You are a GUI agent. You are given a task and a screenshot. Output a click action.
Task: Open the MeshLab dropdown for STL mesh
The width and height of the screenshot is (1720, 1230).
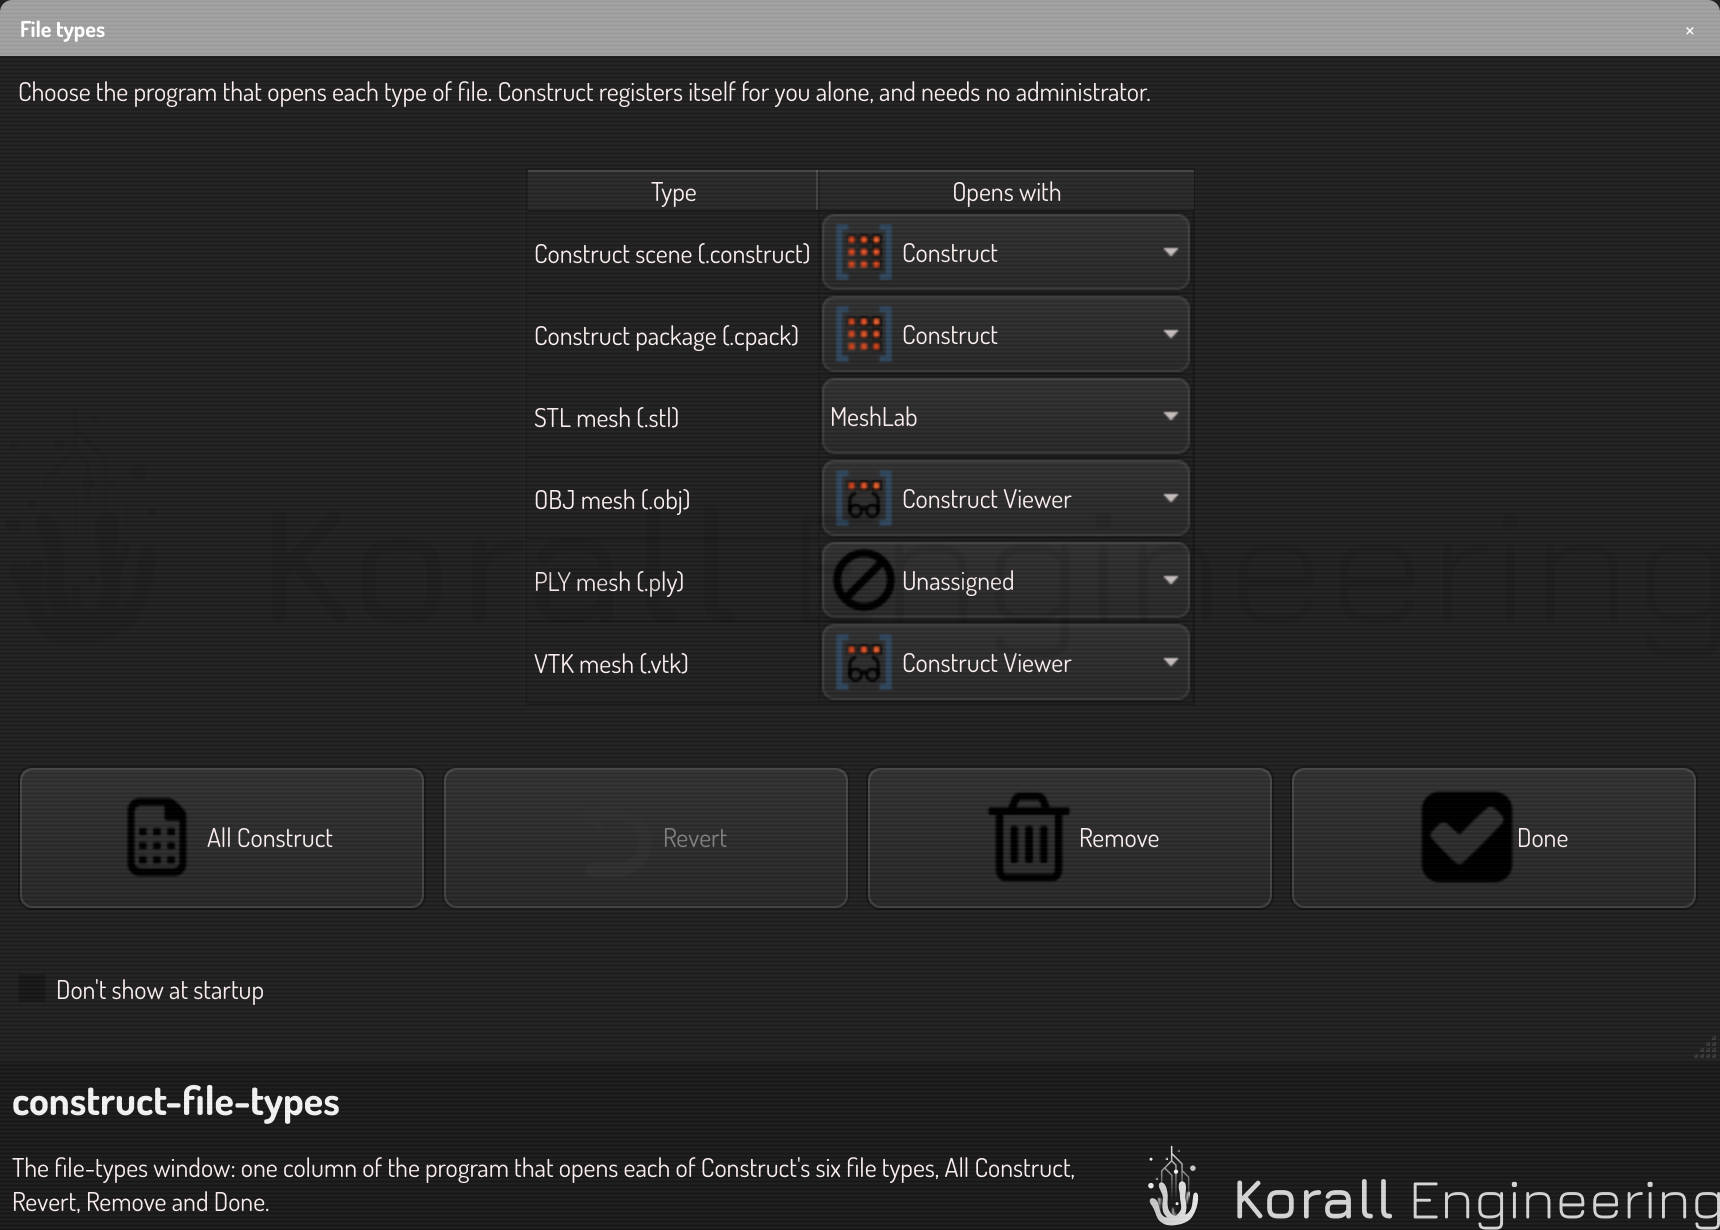[x=1006, y=417]
